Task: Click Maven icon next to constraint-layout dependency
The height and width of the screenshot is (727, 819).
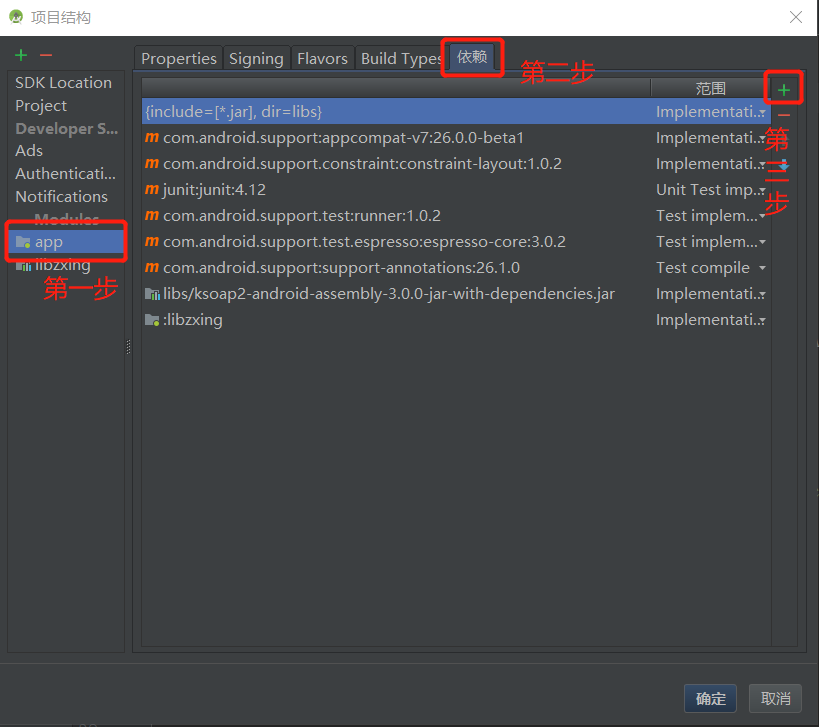Action: [151, 163]
